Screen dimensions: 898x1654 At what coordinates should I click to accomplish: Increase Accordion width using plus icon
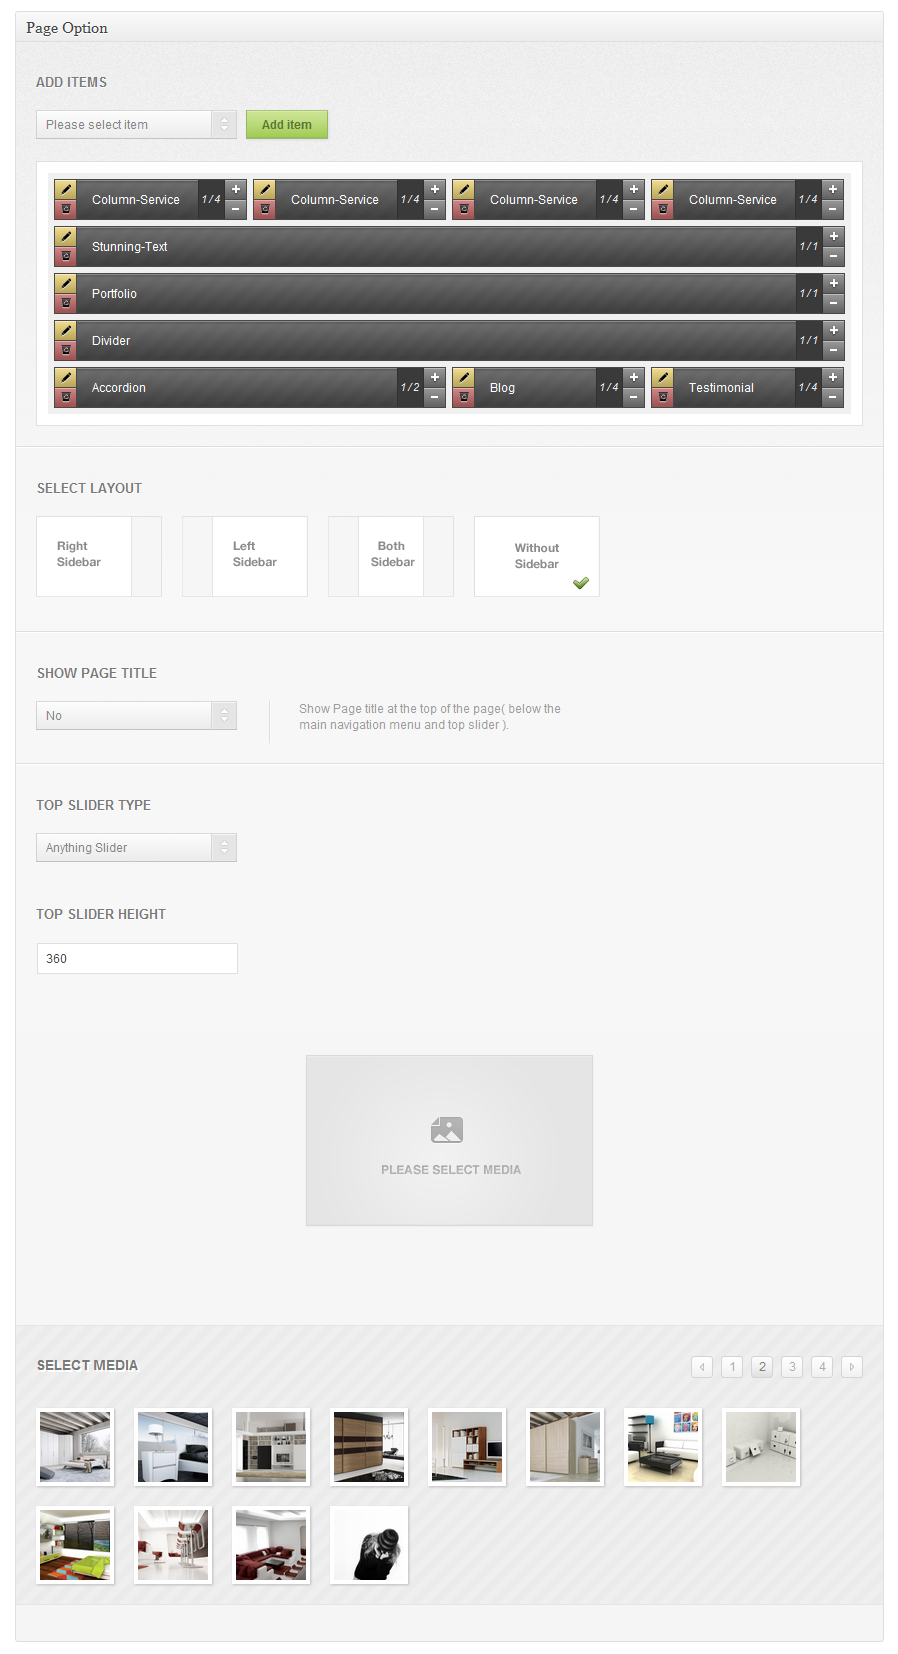(x=435, y=377)
